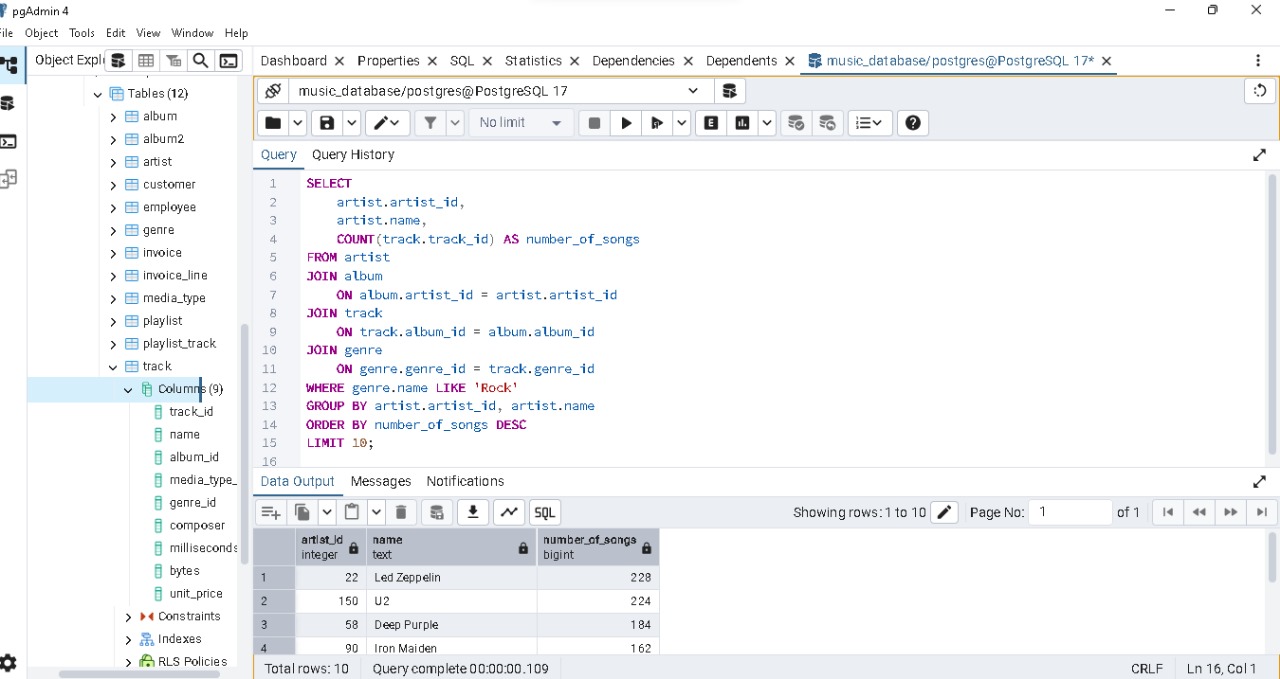
Task: Open the Tools menu
Action: pos(82,33)
